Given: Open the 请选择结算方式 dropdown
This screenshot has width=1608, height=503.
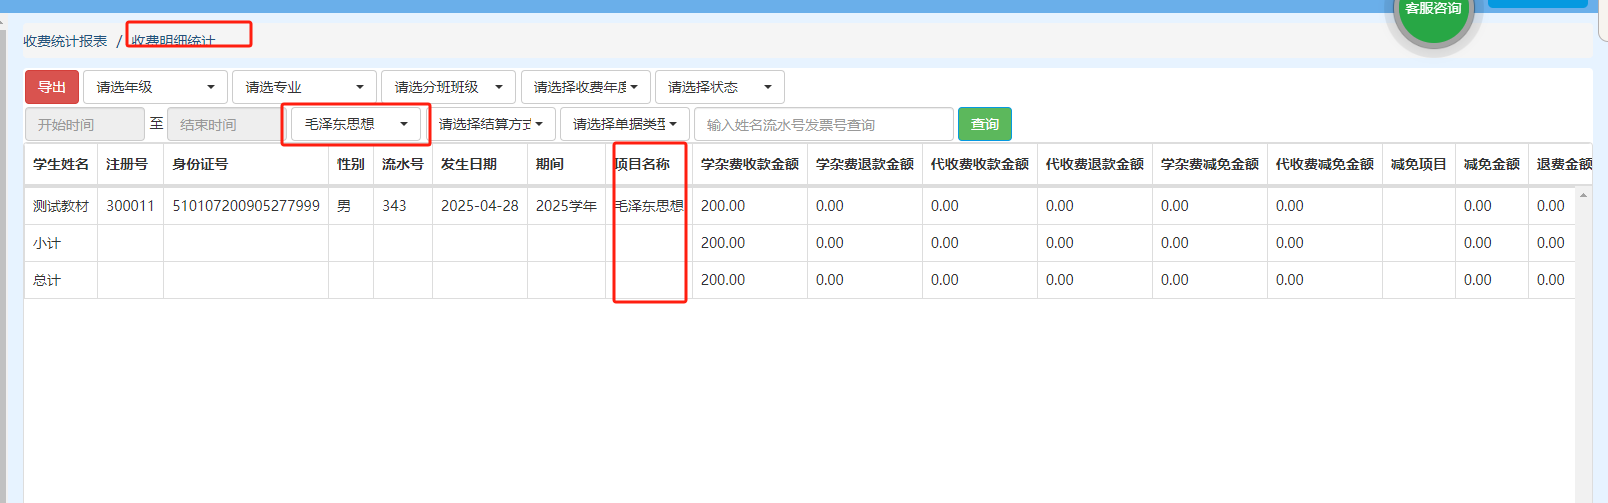Looking at the screenshot, I should pos(490,124).
